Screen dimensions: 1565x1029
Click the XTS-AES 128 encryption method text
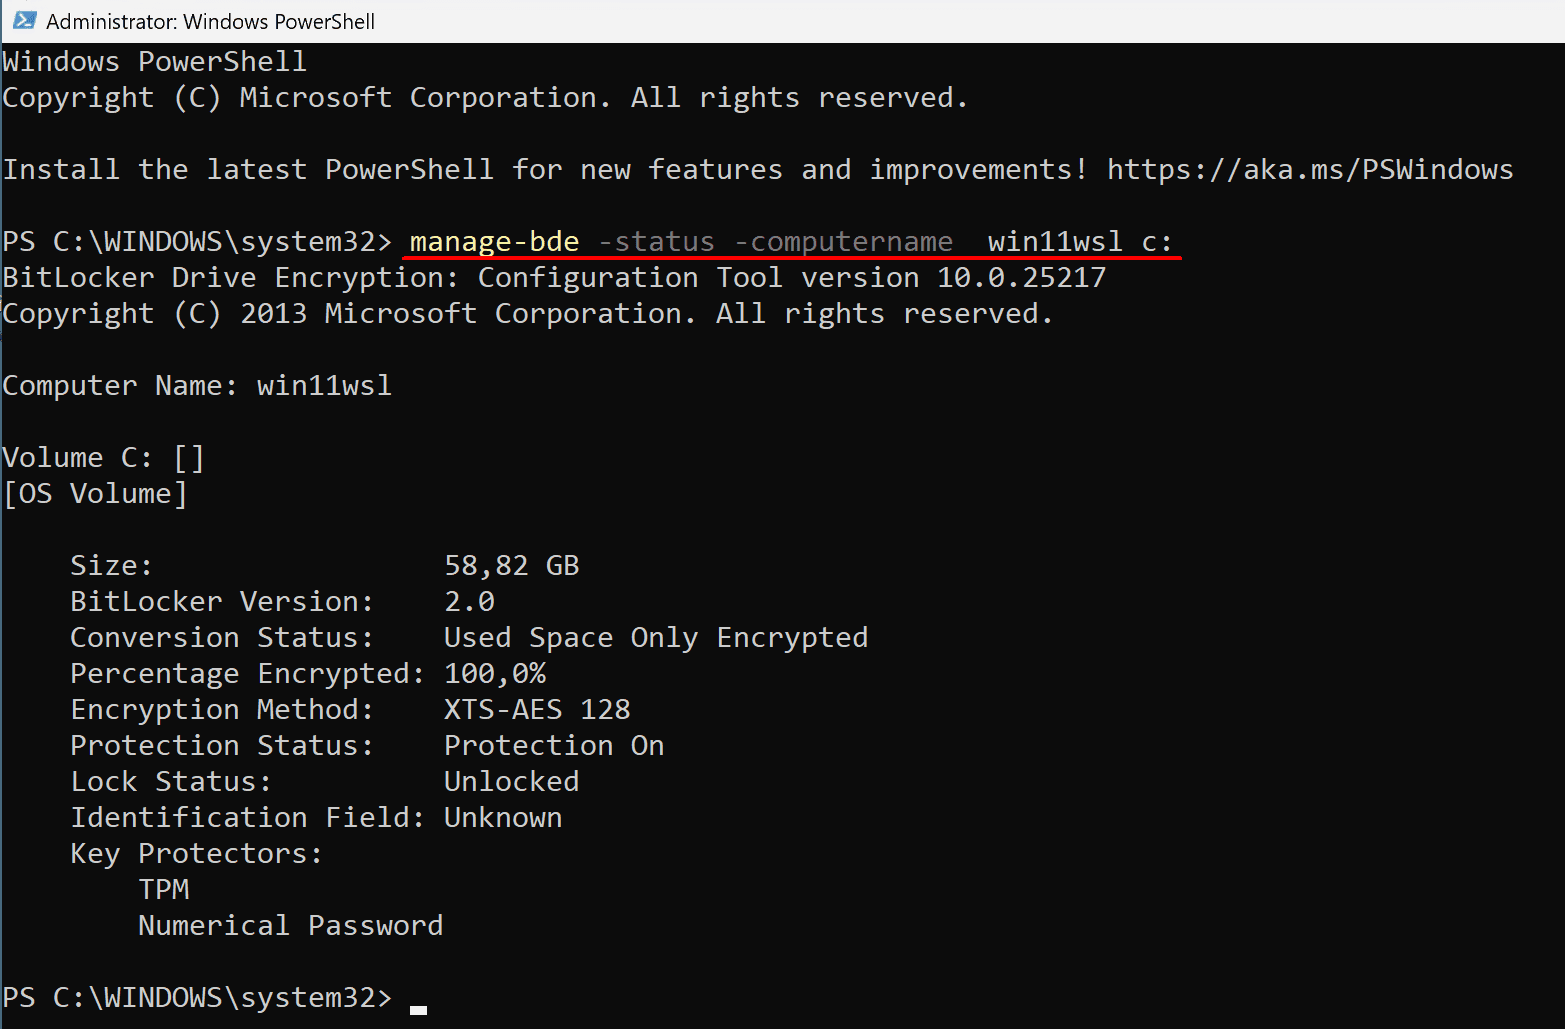537,708
